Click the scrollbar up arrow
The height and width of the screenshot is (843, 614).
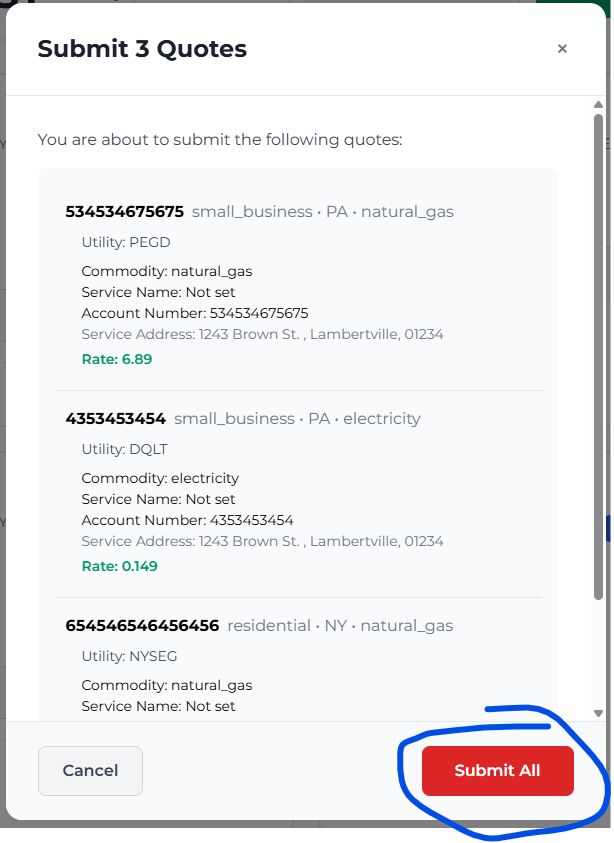pos(598,105)
